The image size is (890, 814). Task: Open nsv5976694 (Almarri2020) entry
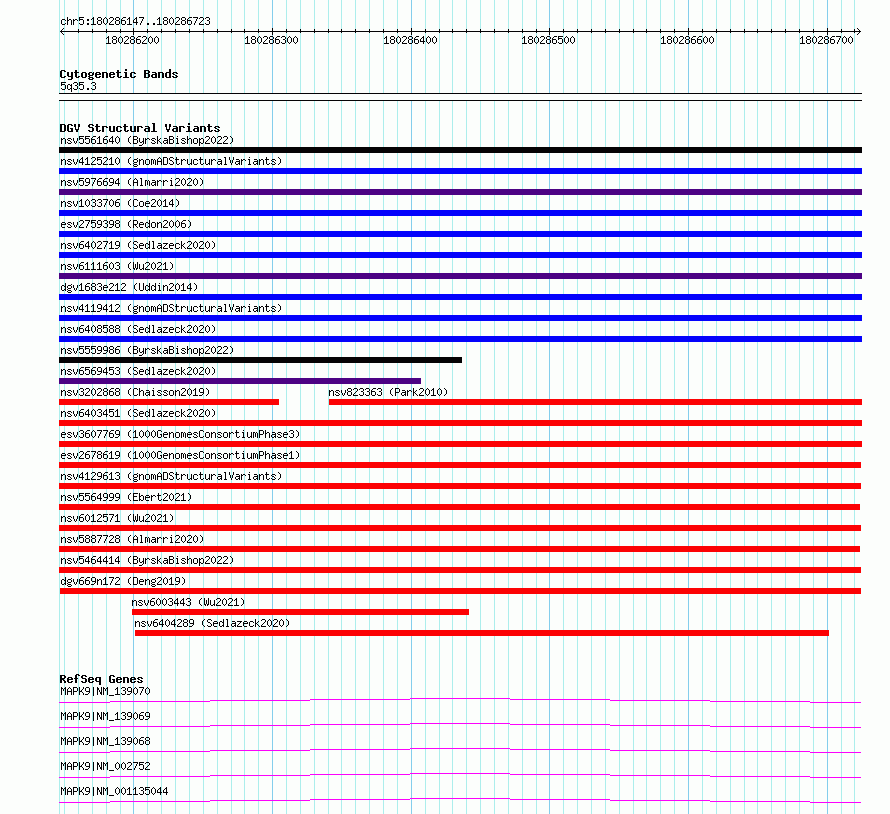[x=132, y=182]
